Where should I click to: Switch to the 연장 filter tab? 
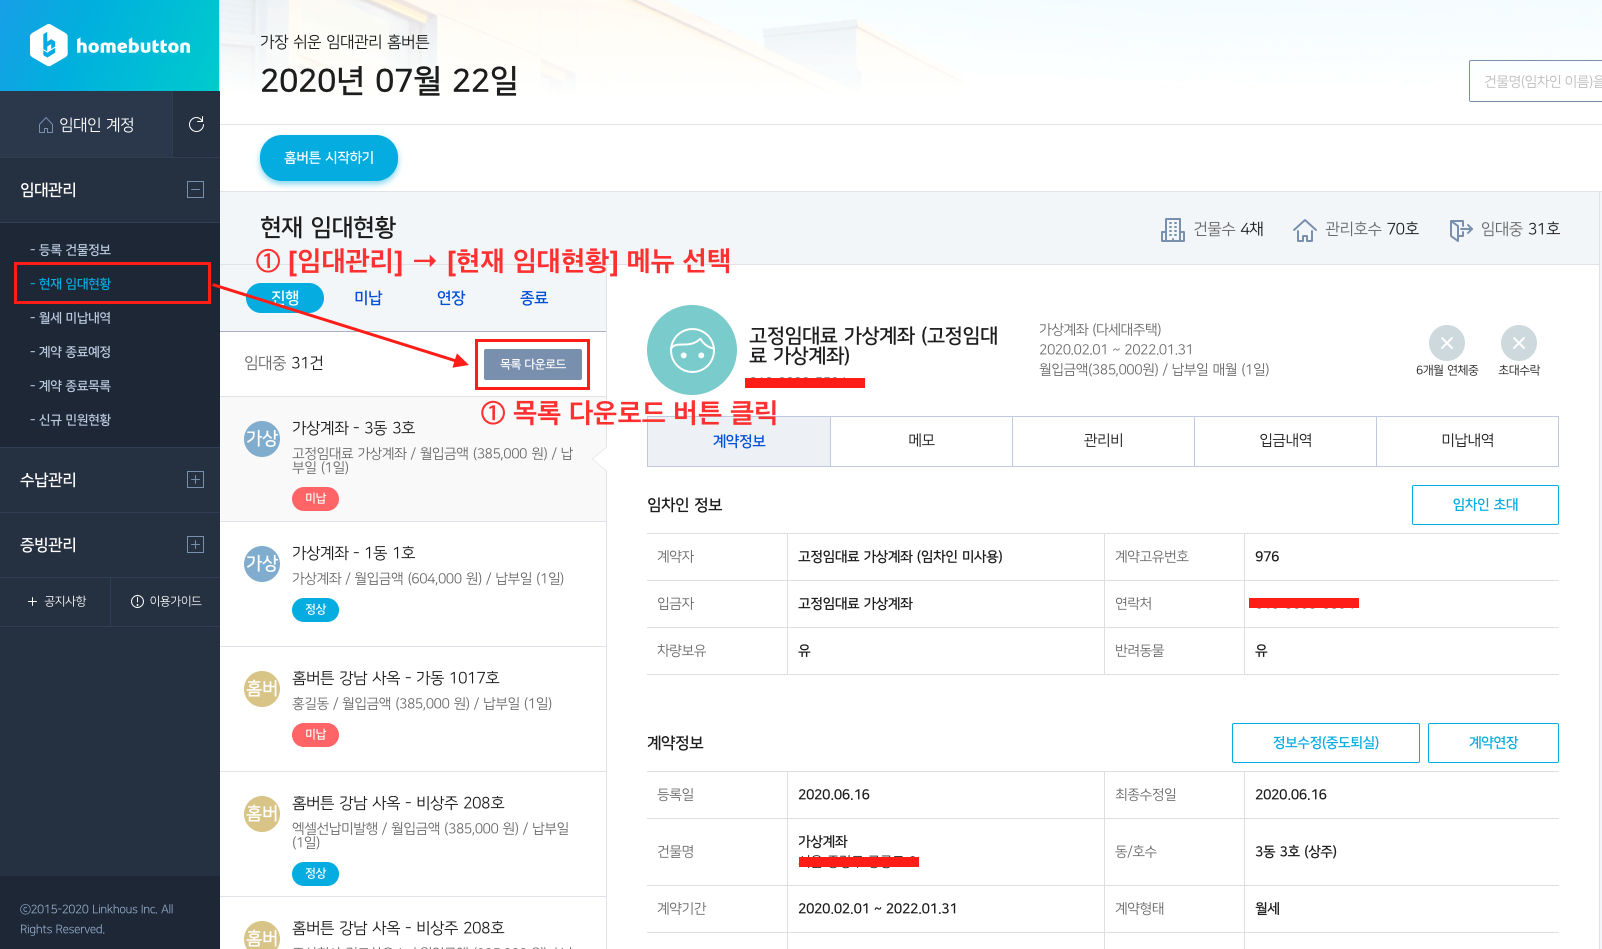click(x=451, y=298)
